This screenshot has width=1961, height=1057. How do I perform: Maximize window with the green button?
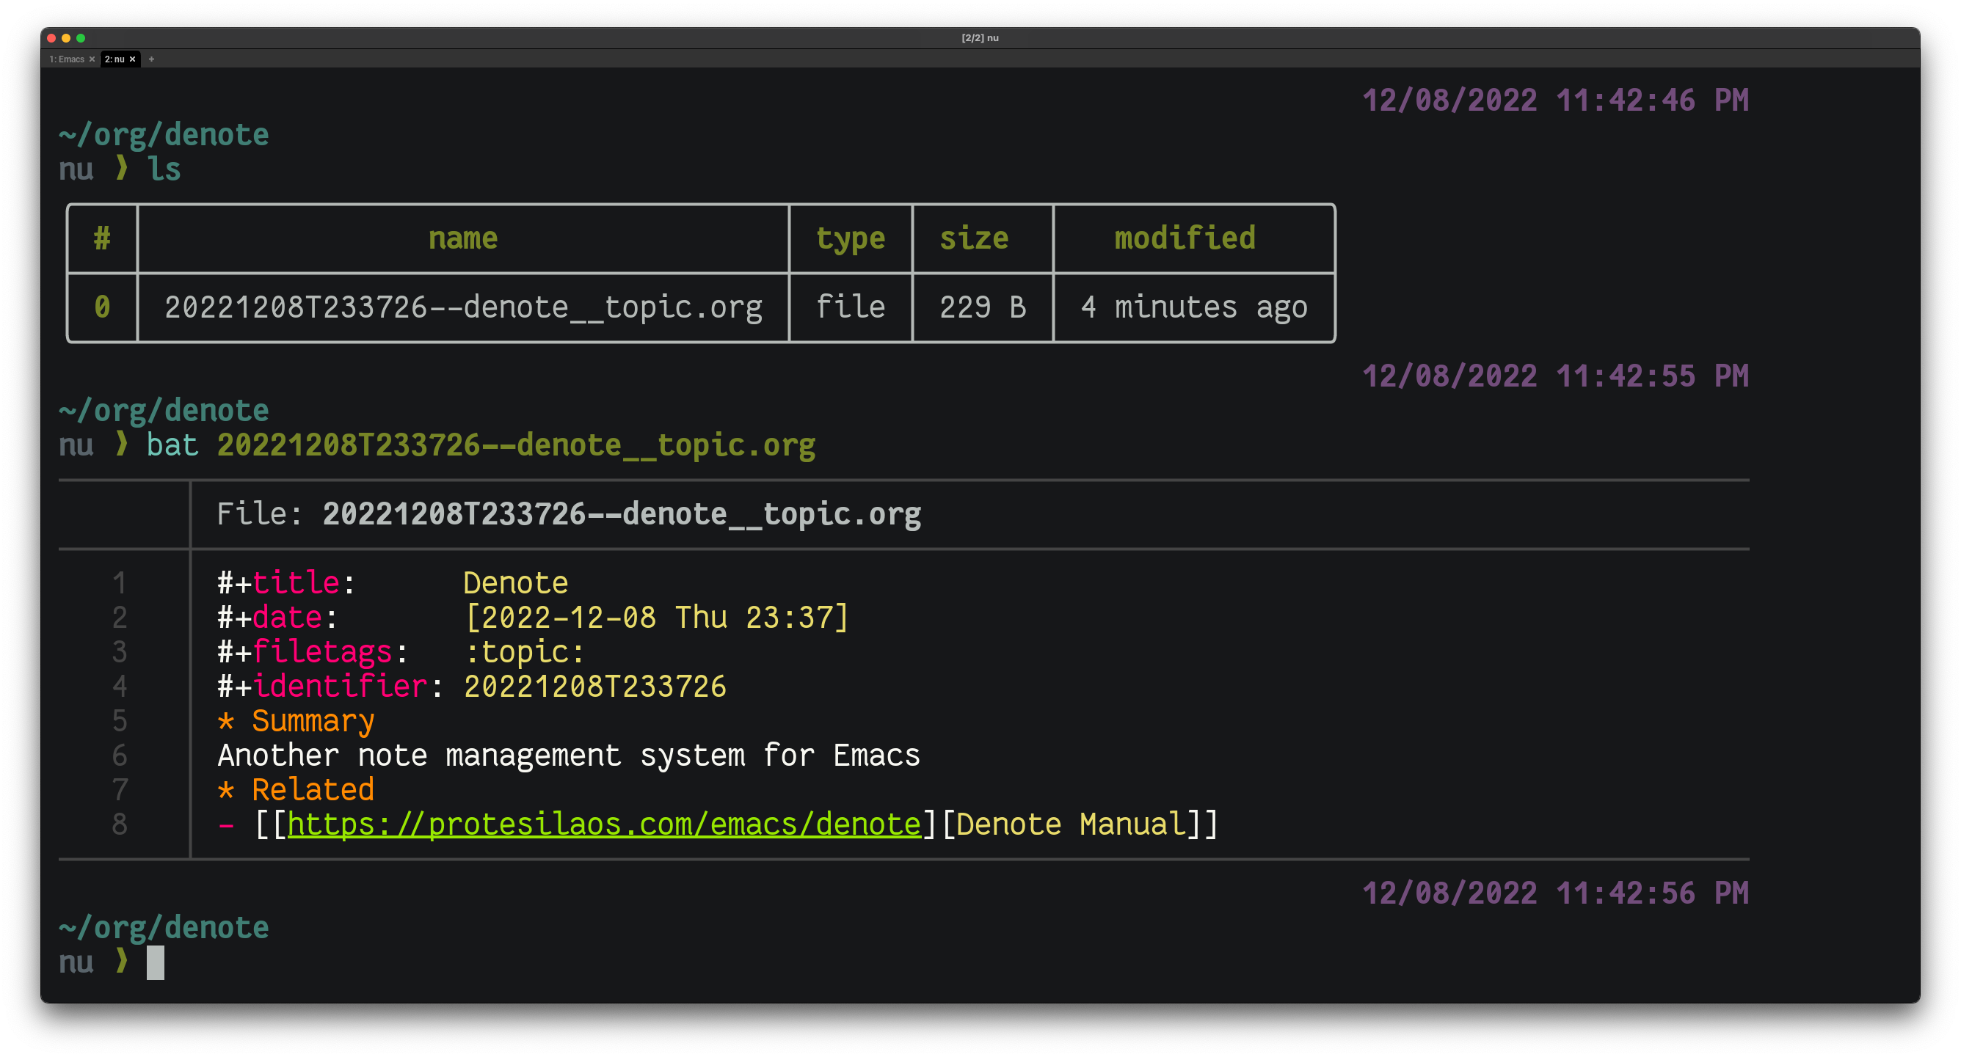[81, 38]
